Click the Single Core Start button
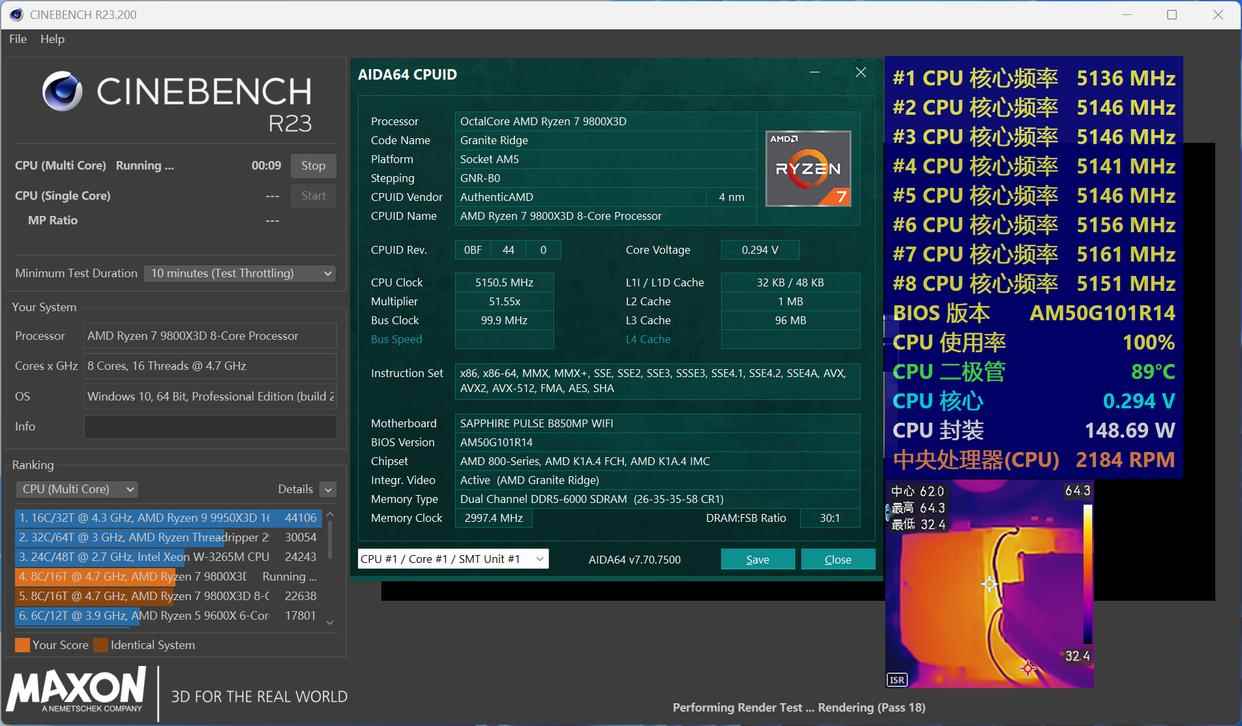This screenshot has height=726, width=1242. pyautogui.click(x=313, y=196)
